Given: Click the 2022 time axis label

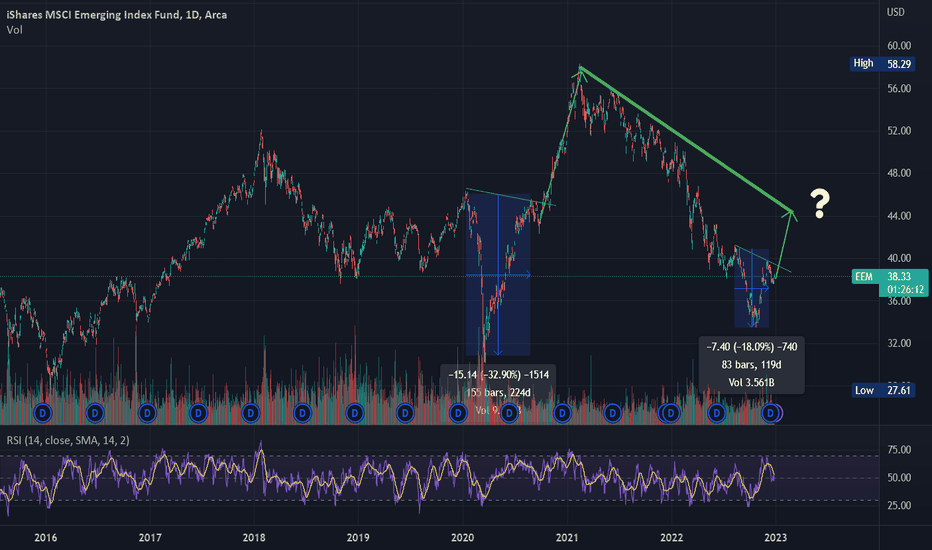Looking at the screenshot, I should point(672,538).
